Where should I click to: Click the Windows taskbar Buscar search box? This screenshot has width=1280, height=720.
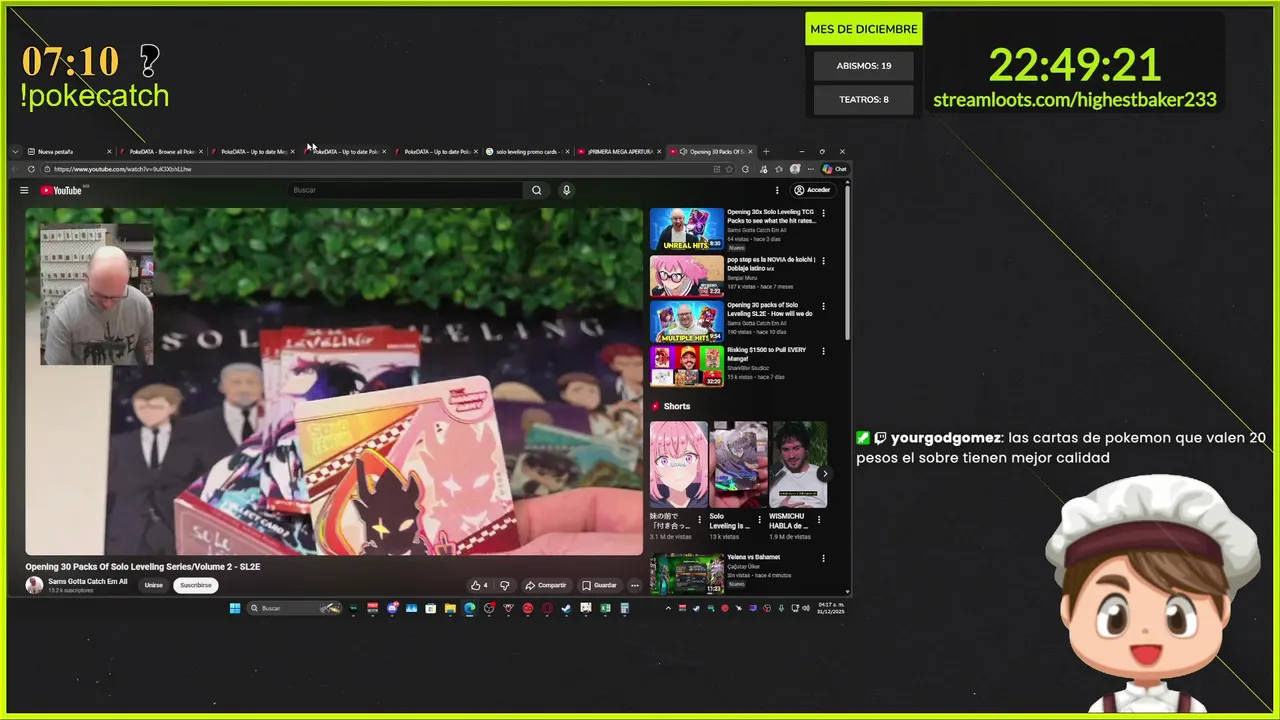(x=294, y=608)
